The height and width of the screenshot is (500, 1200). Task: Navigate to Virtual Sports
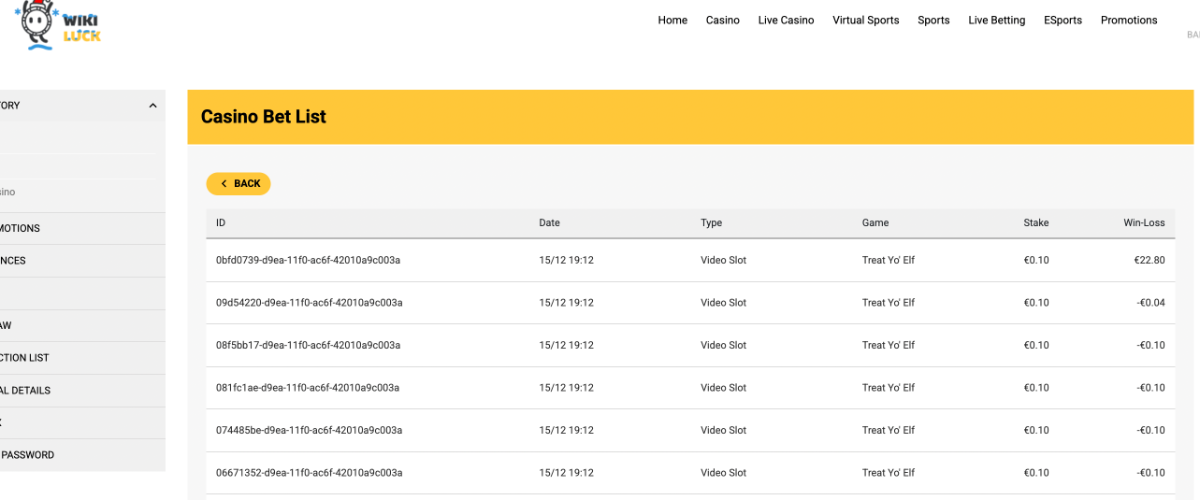[865, 20]
